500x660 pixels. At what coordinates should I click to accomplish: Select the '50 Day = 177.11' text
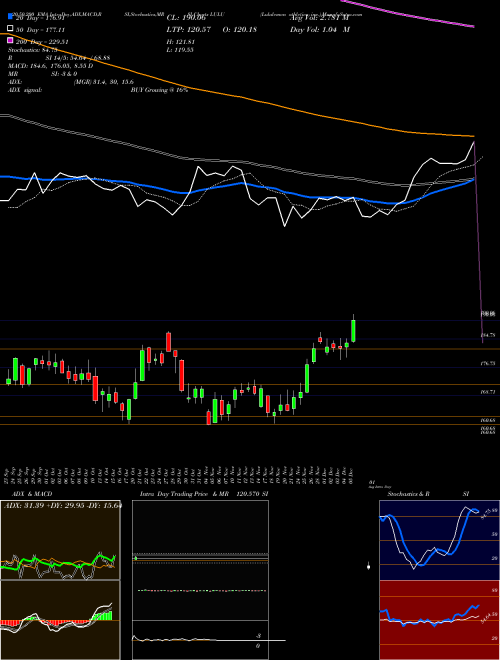pyautogui.click(x=40, y=30)
